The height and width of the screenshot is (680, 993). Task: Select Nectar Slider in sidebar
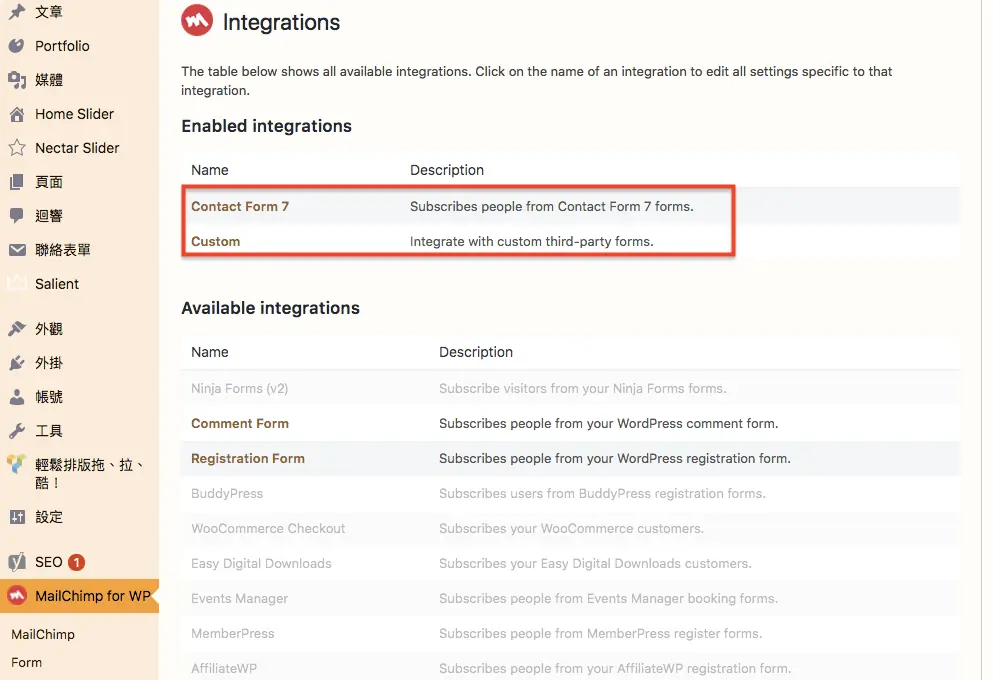(79, 148)
